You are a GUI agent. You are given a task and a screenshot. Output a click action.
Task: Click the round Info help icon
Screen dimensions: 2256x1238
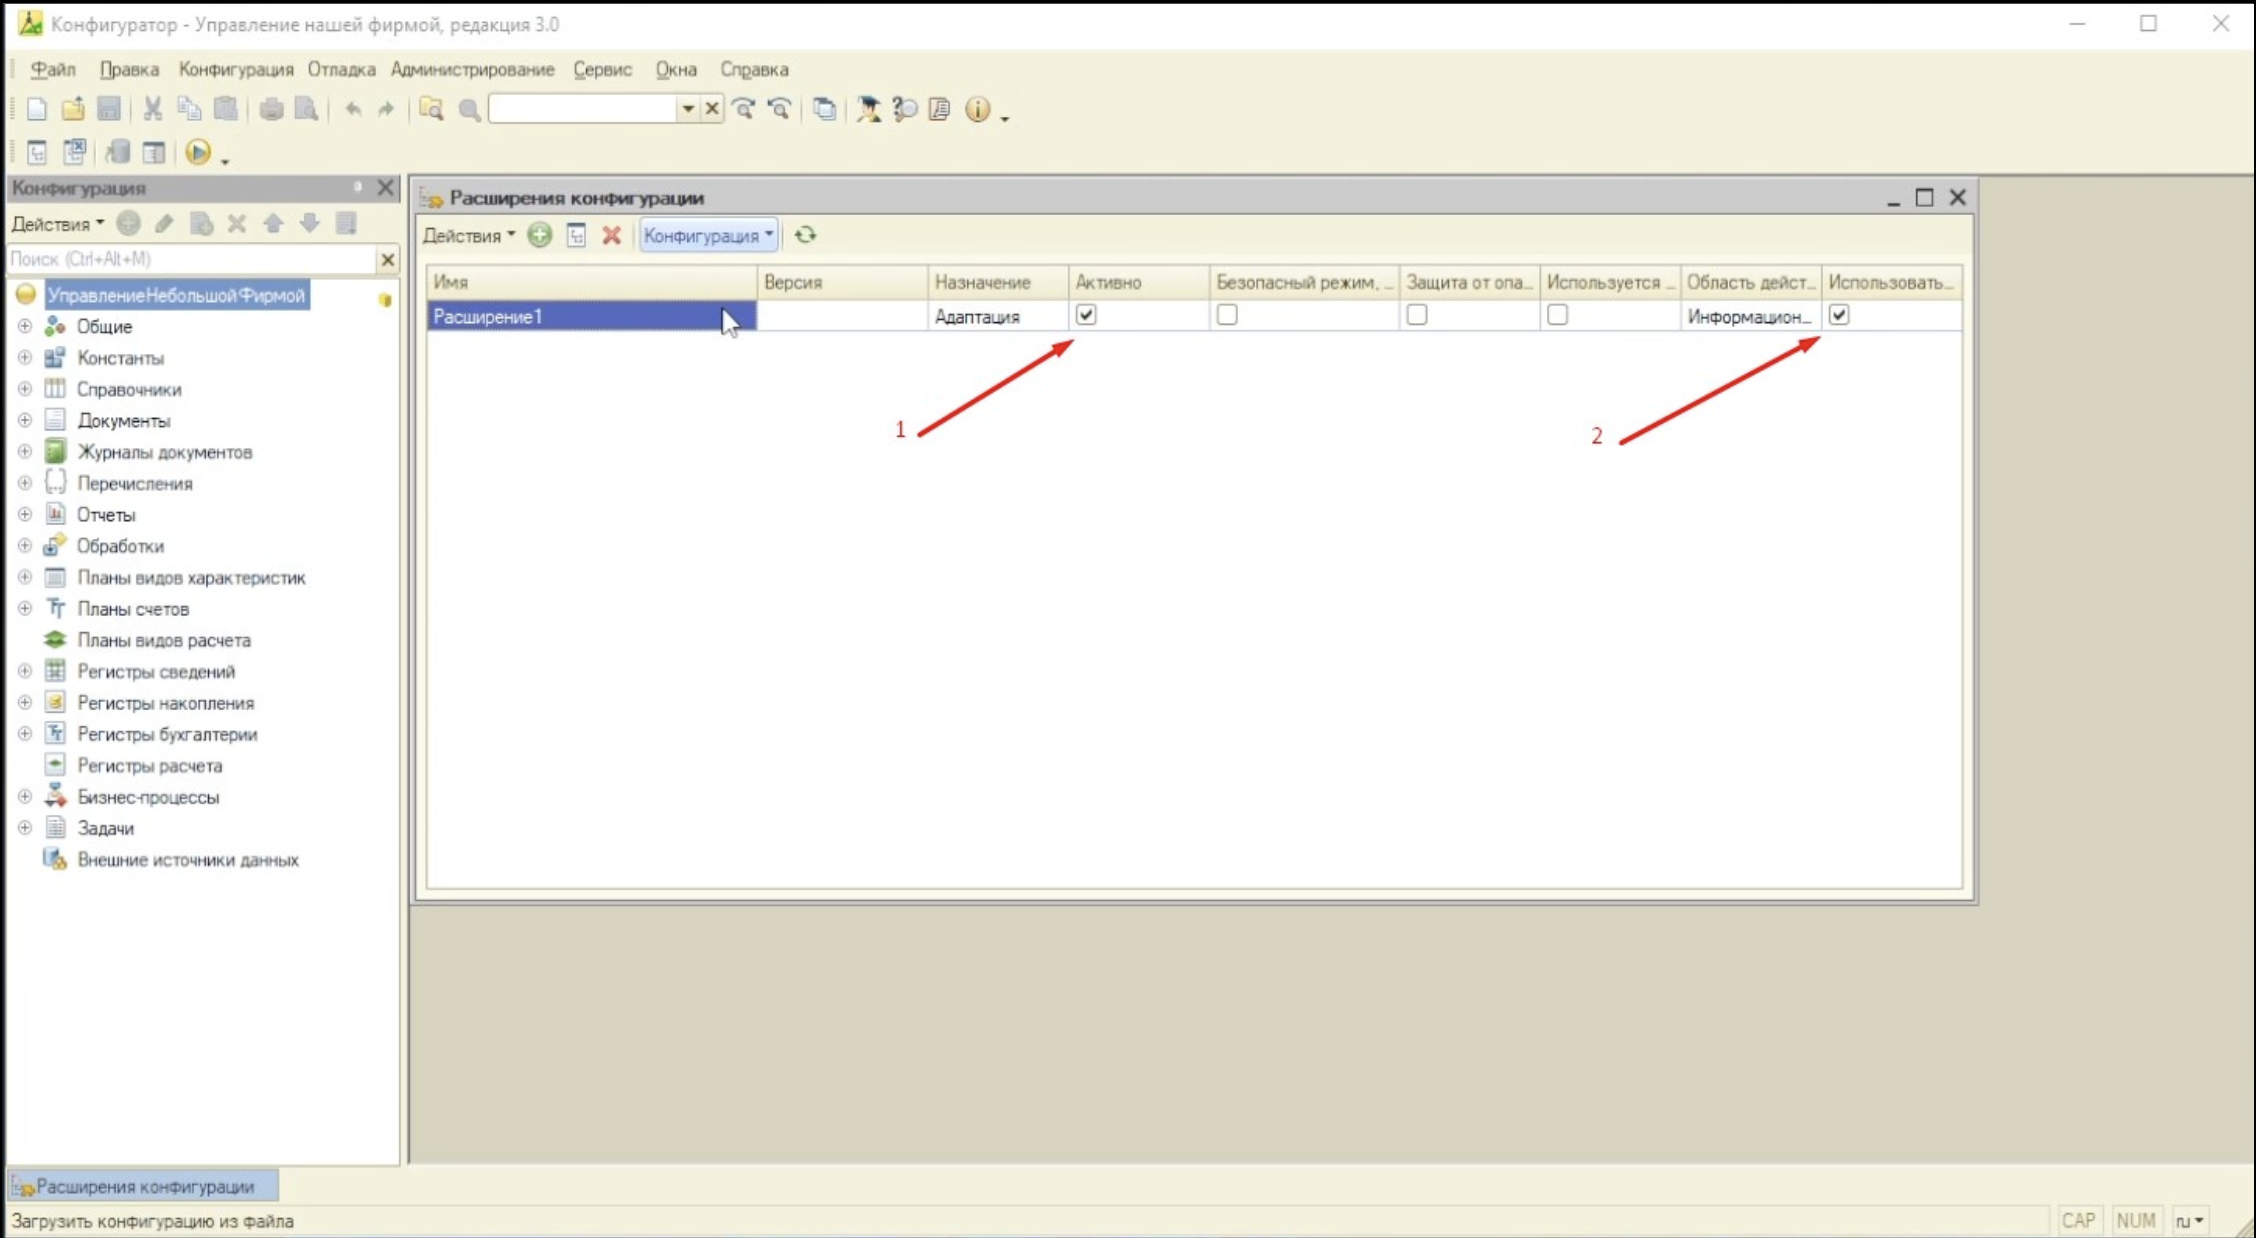pyautogui.click(x=977, y=109)
